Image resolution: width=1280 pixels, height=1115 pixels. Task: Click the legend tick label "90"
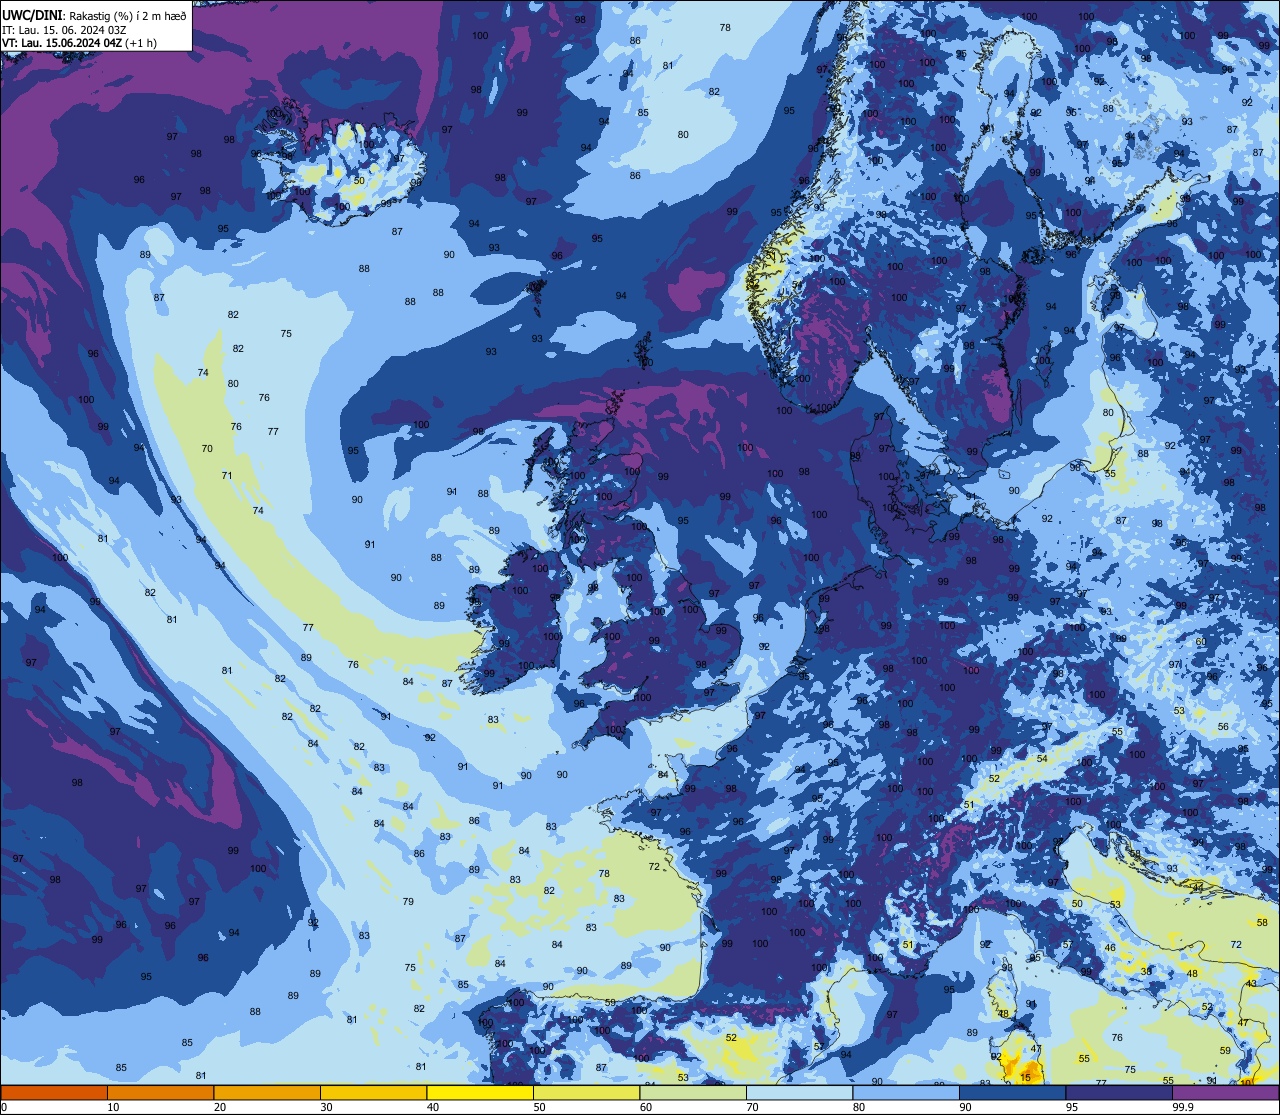pyautogui.click(x=965, y=1107)
